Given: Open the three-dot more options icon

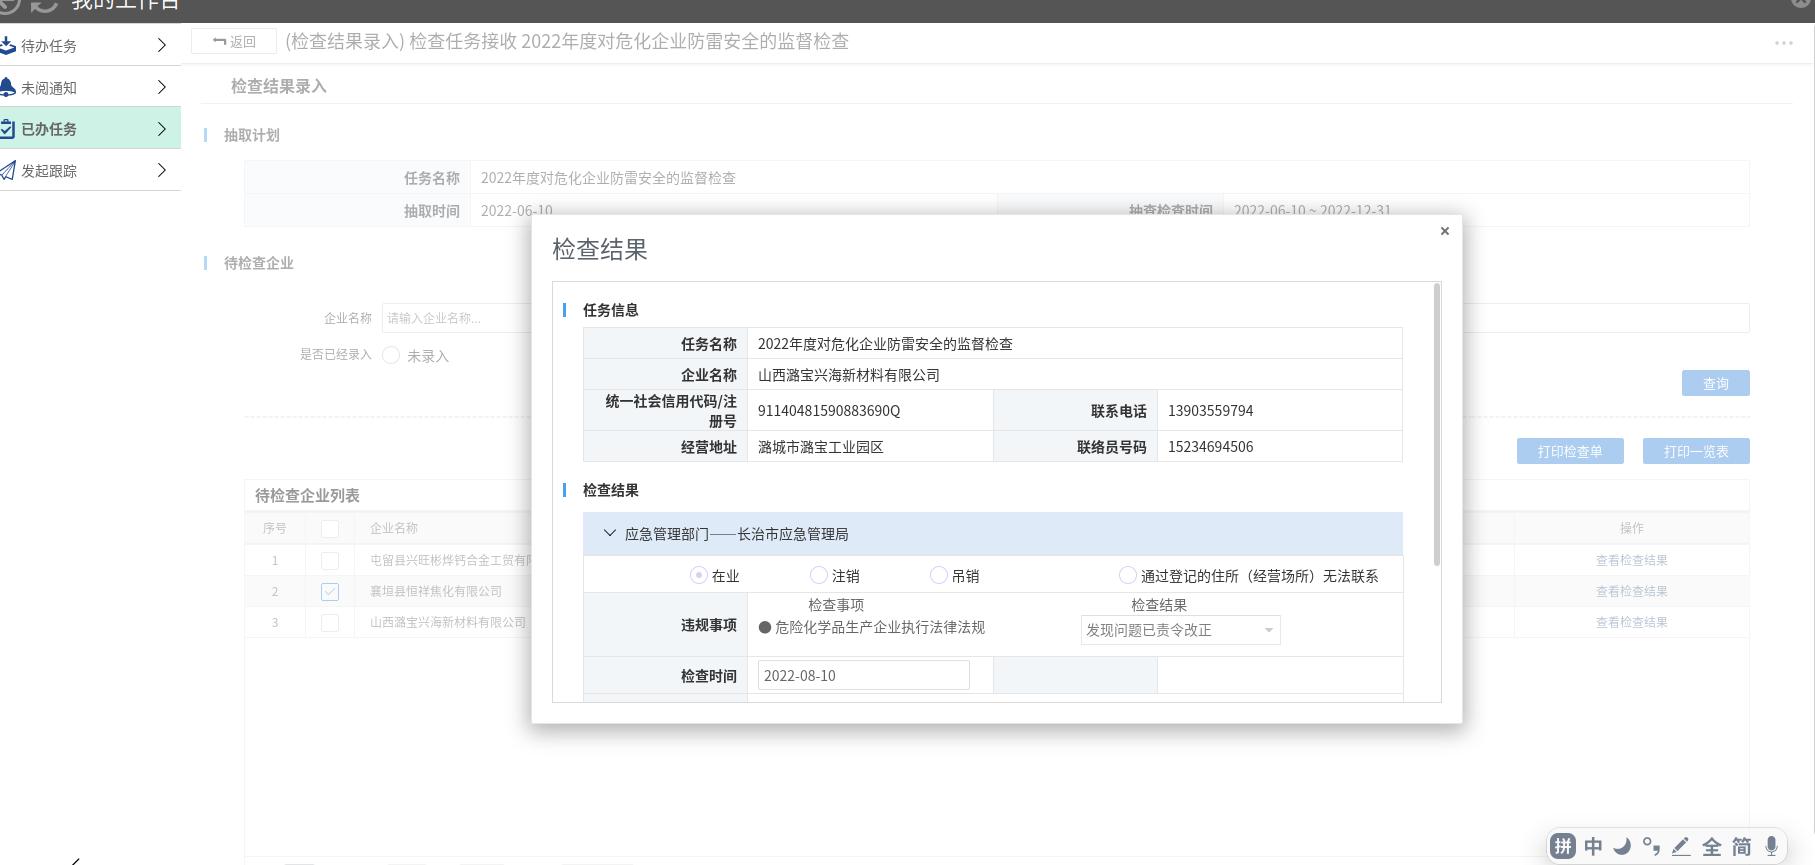Looking at the screenshot, I should pyautogui.click(x=1783, y=42).
